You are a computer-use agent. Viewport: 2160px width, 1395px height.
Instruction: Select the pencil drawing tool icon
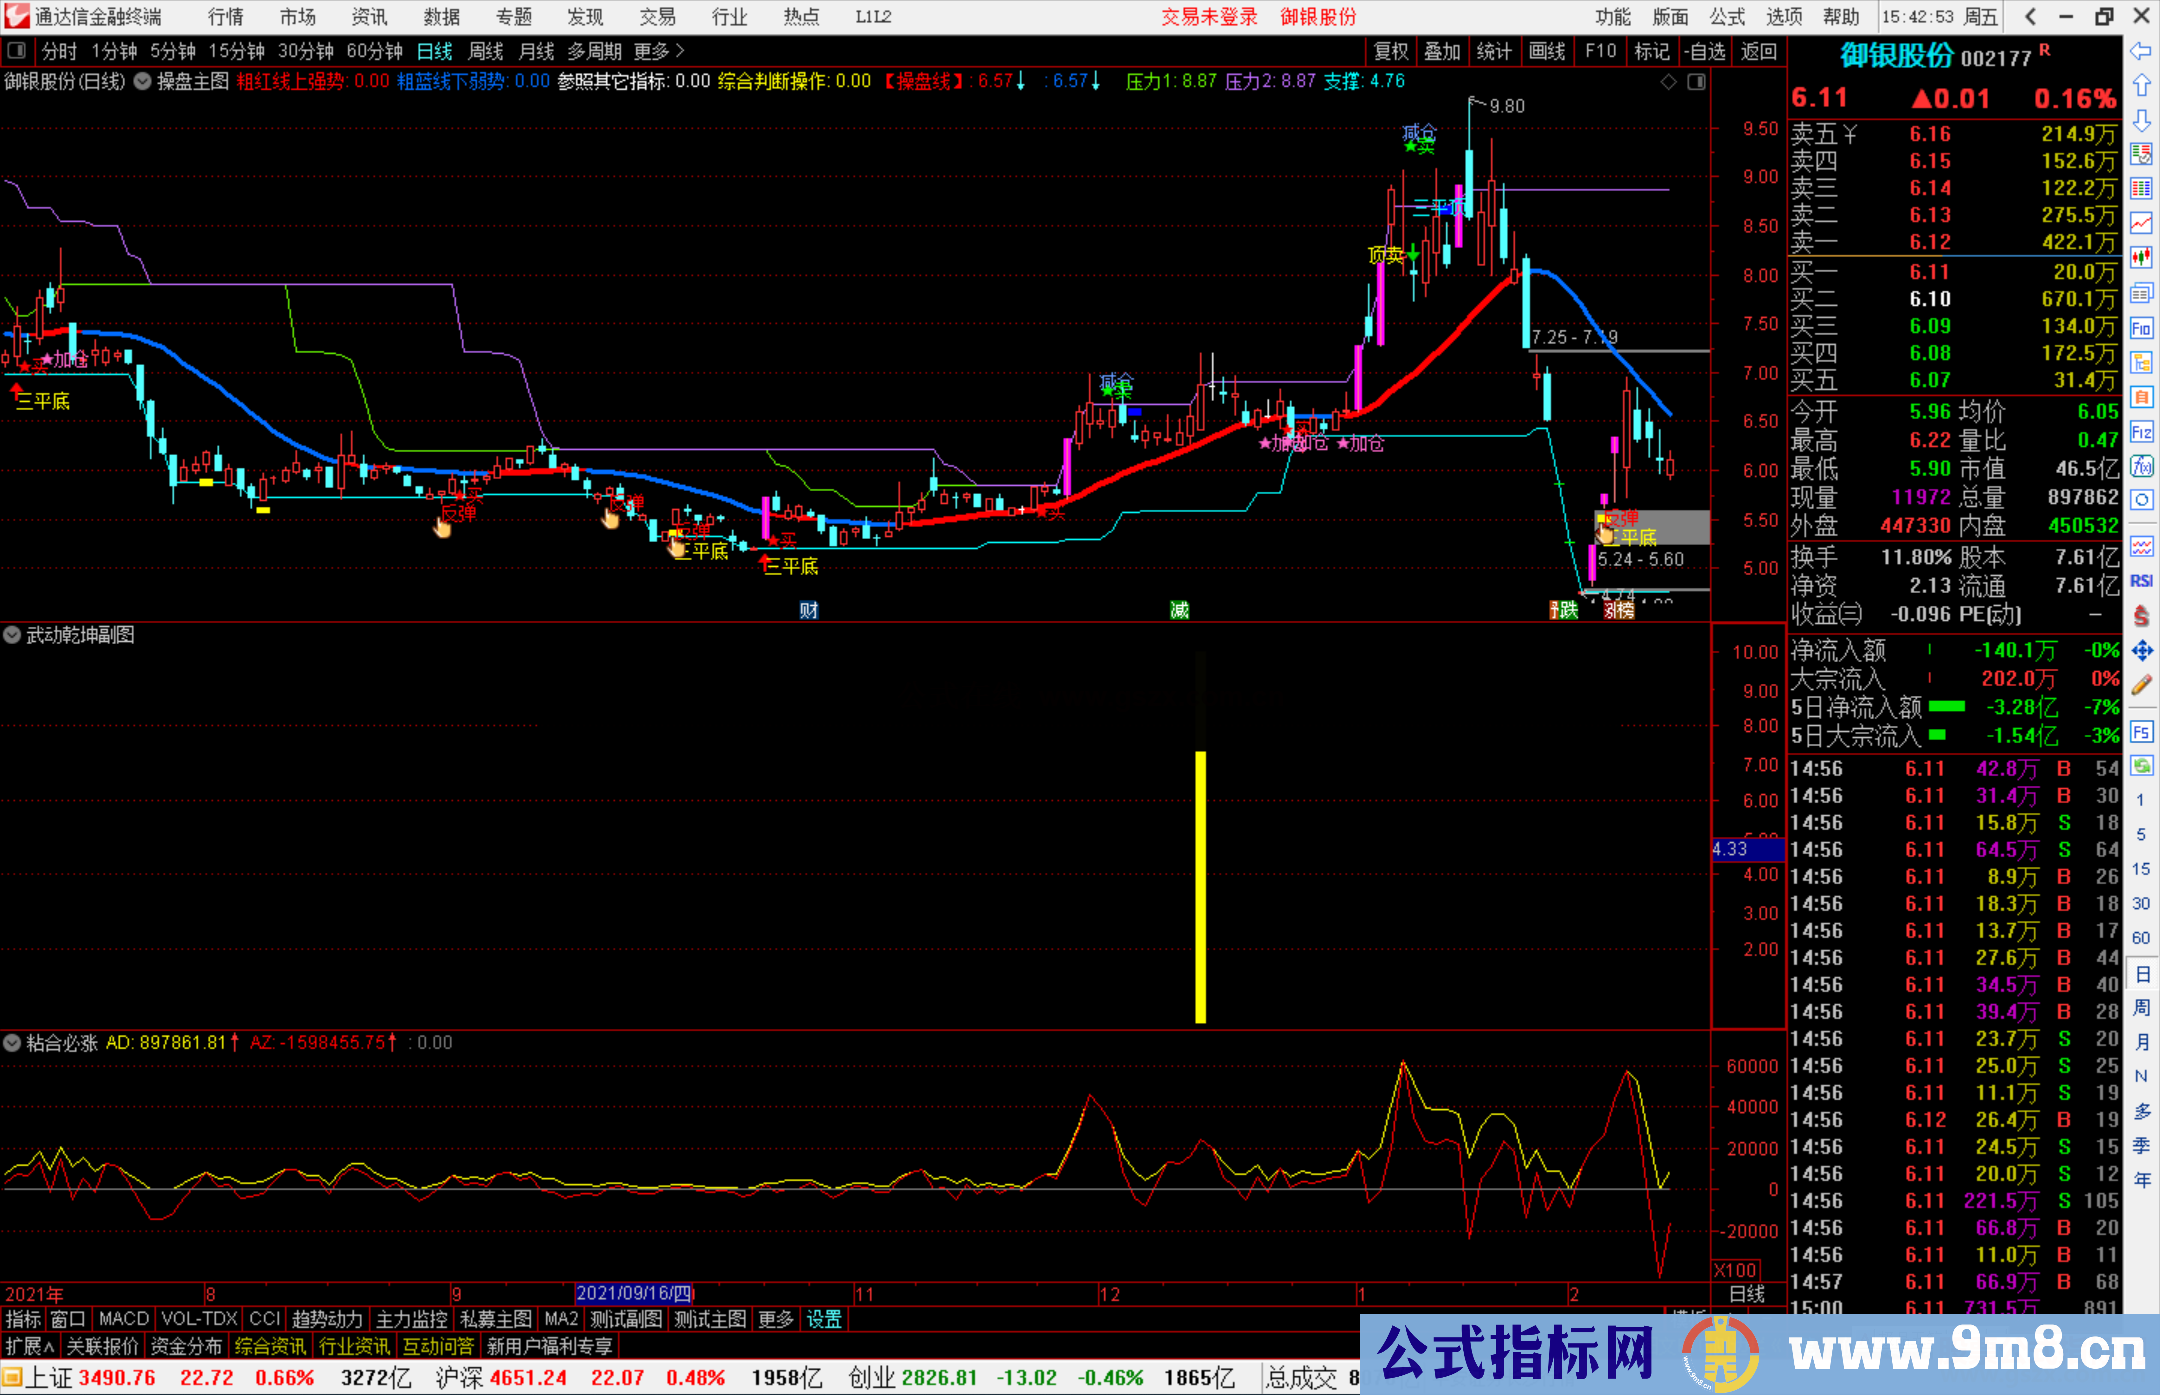pos(2141,685)
